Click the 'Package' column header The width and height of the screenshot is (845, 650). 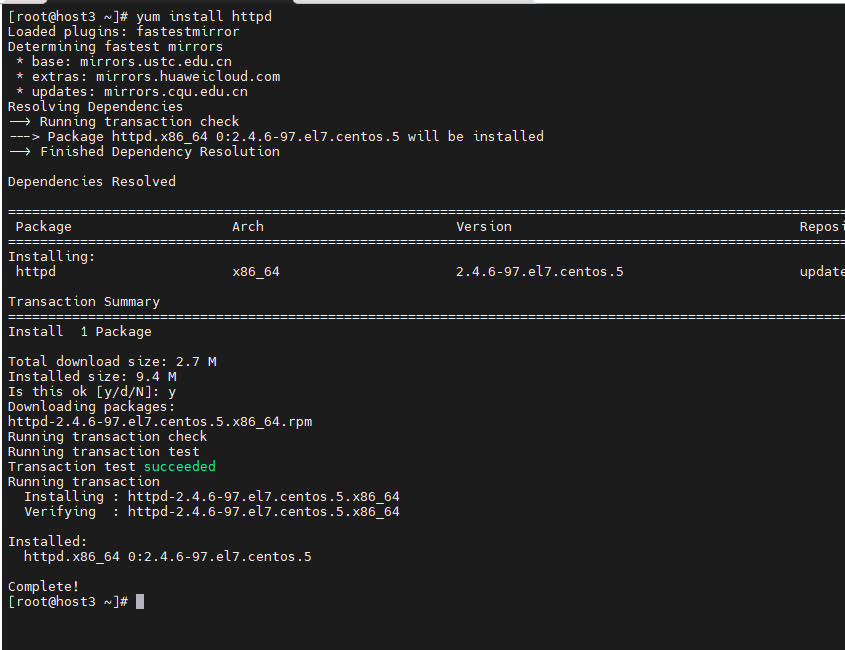[44, 227]
